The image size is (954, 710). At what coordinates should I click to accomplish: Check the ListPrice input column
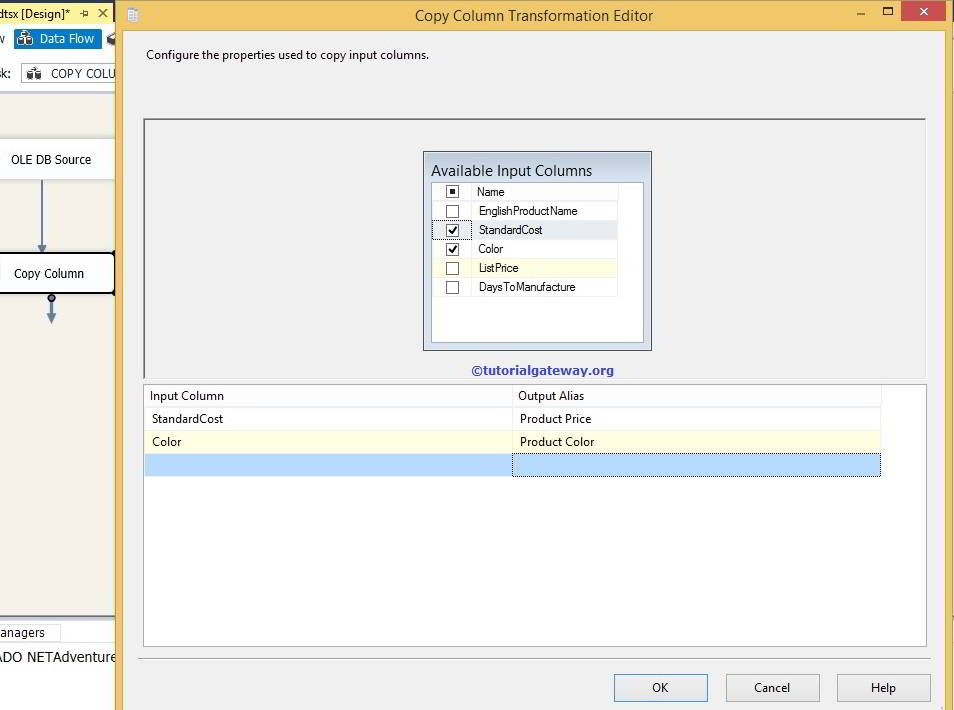pyautogui.click(x=452, y=268)
